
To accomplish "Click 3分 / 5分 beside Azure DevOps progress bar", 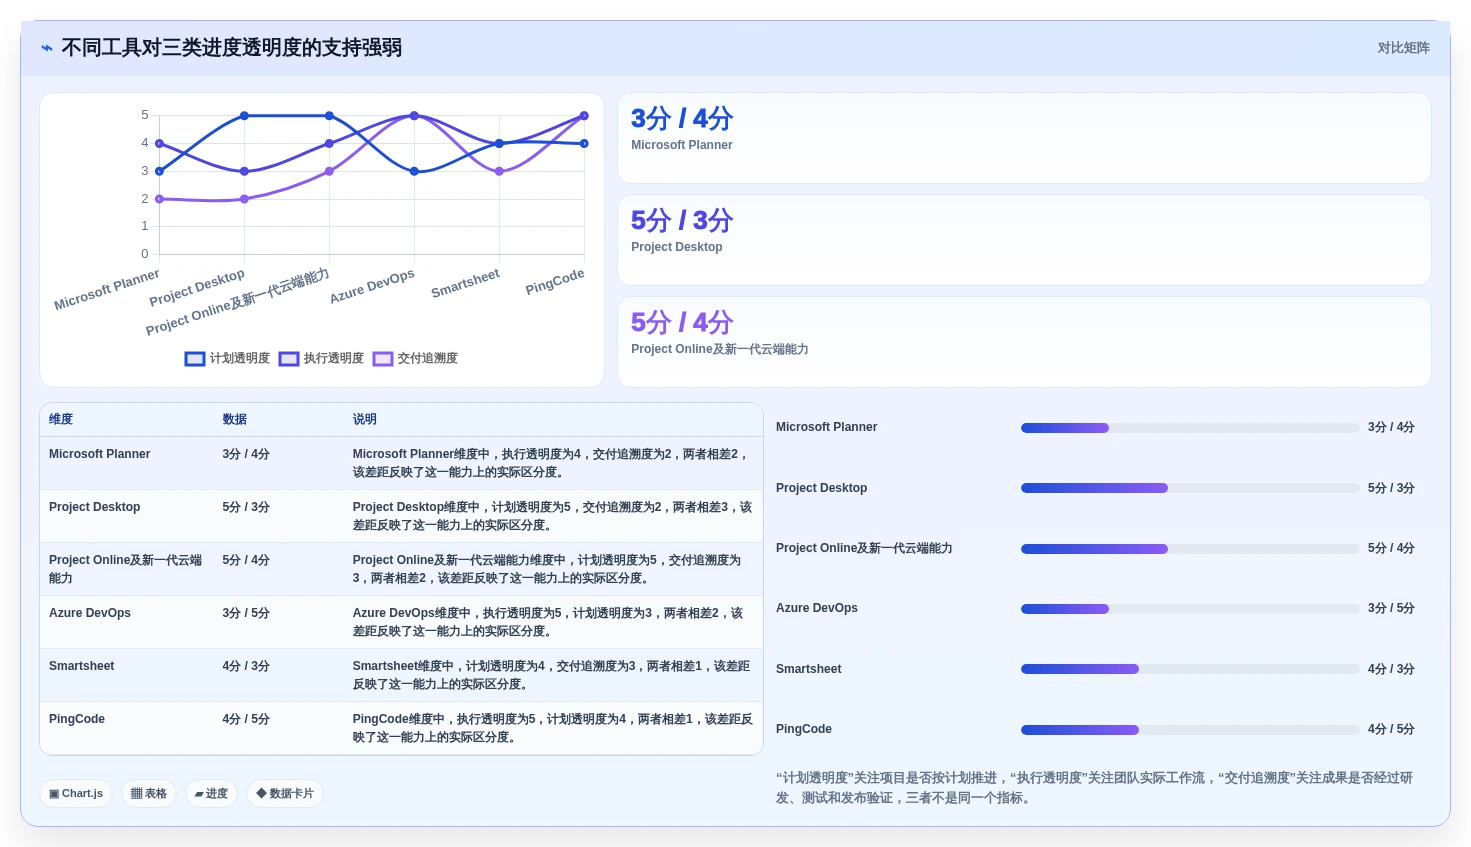I will point(1391,608).
